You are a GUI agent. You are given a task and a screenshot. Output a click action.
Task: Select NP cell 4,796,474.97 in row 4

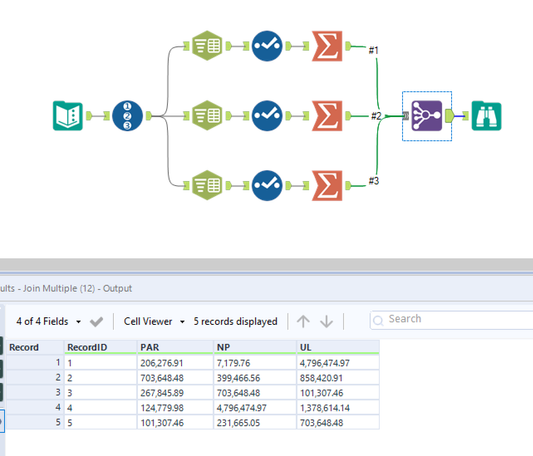click(255, 408)
